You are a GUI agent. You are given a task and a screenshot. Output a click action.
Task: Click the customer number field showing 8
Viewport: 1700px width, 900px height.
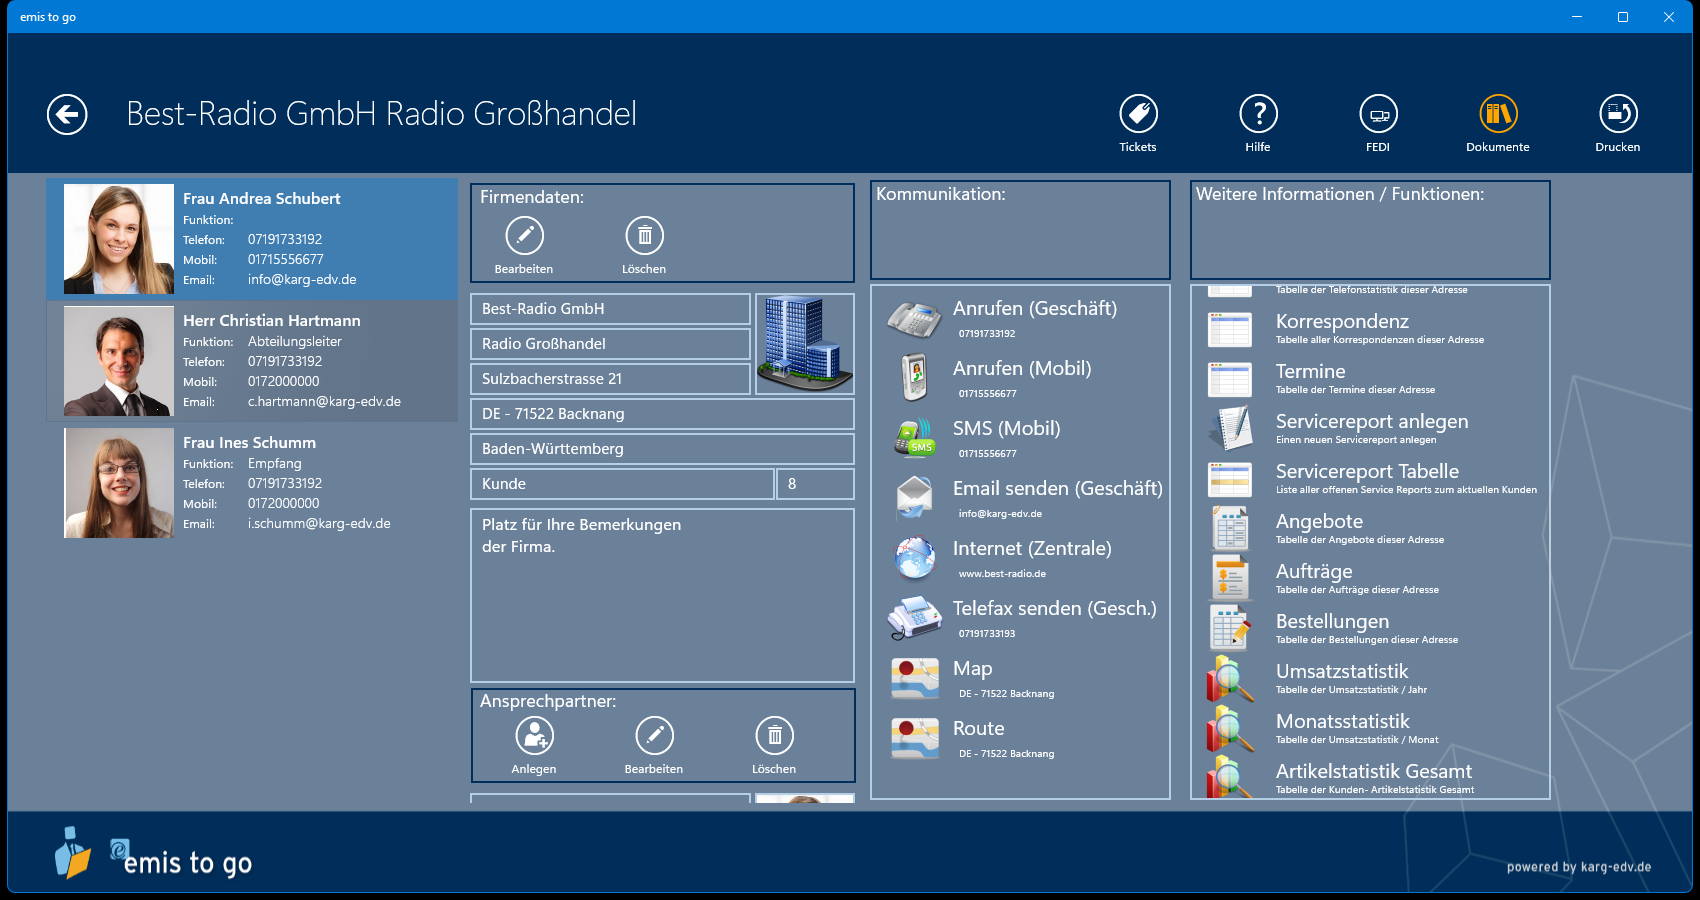(816, 484)
